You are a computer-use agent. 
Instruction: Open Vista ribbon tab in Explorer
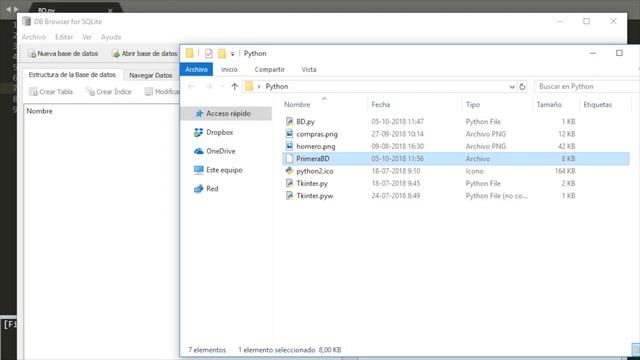pyautogui.click(x=309, y=69)
